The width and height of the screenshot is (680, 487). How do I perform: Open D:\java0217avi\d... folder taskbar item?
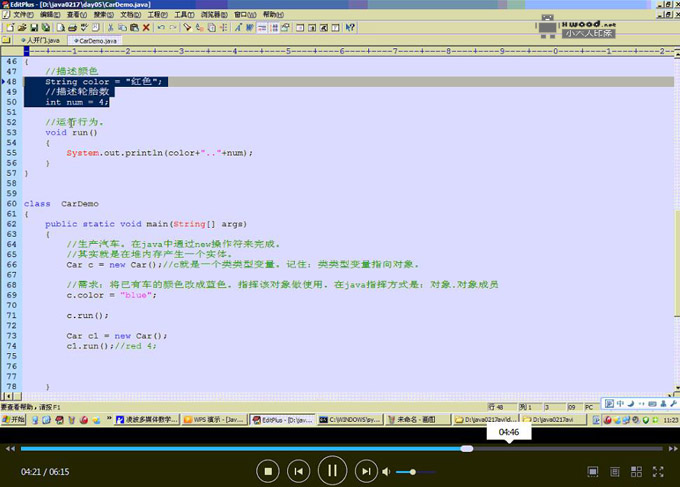[486, 420]
